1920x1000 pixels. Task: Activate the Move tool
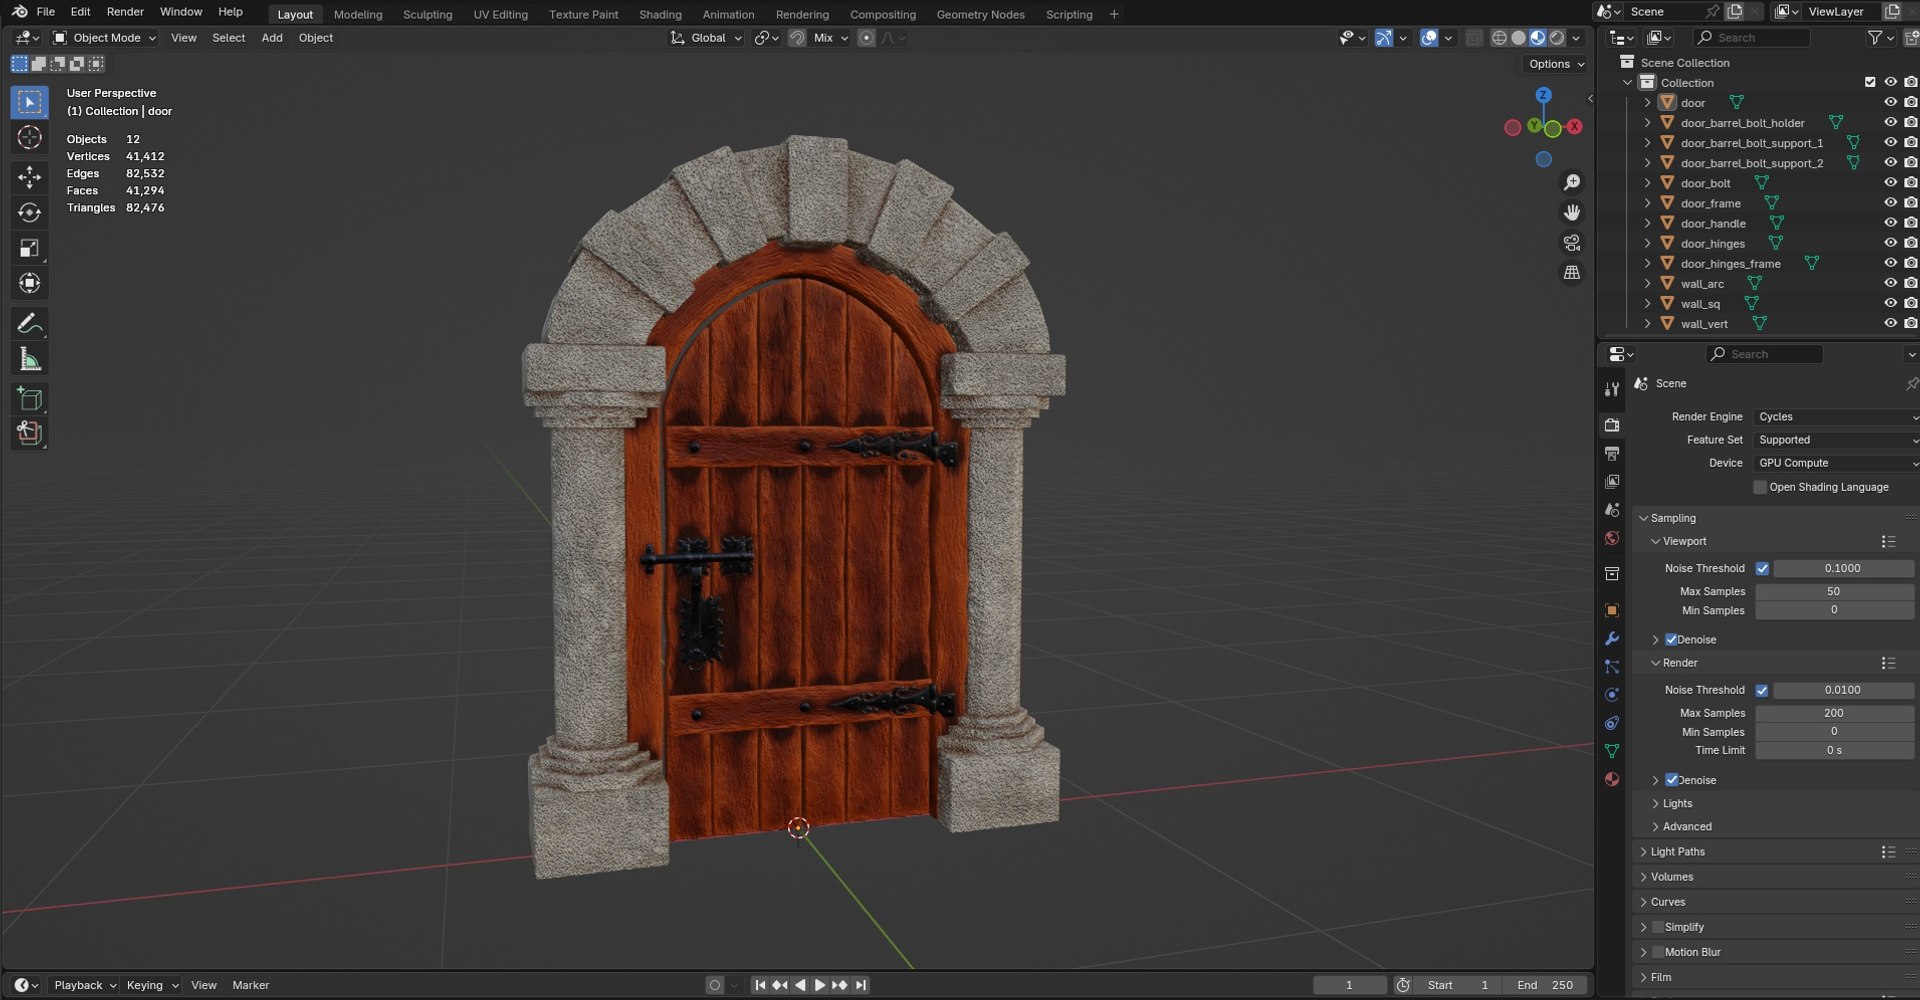pos(29,177)
